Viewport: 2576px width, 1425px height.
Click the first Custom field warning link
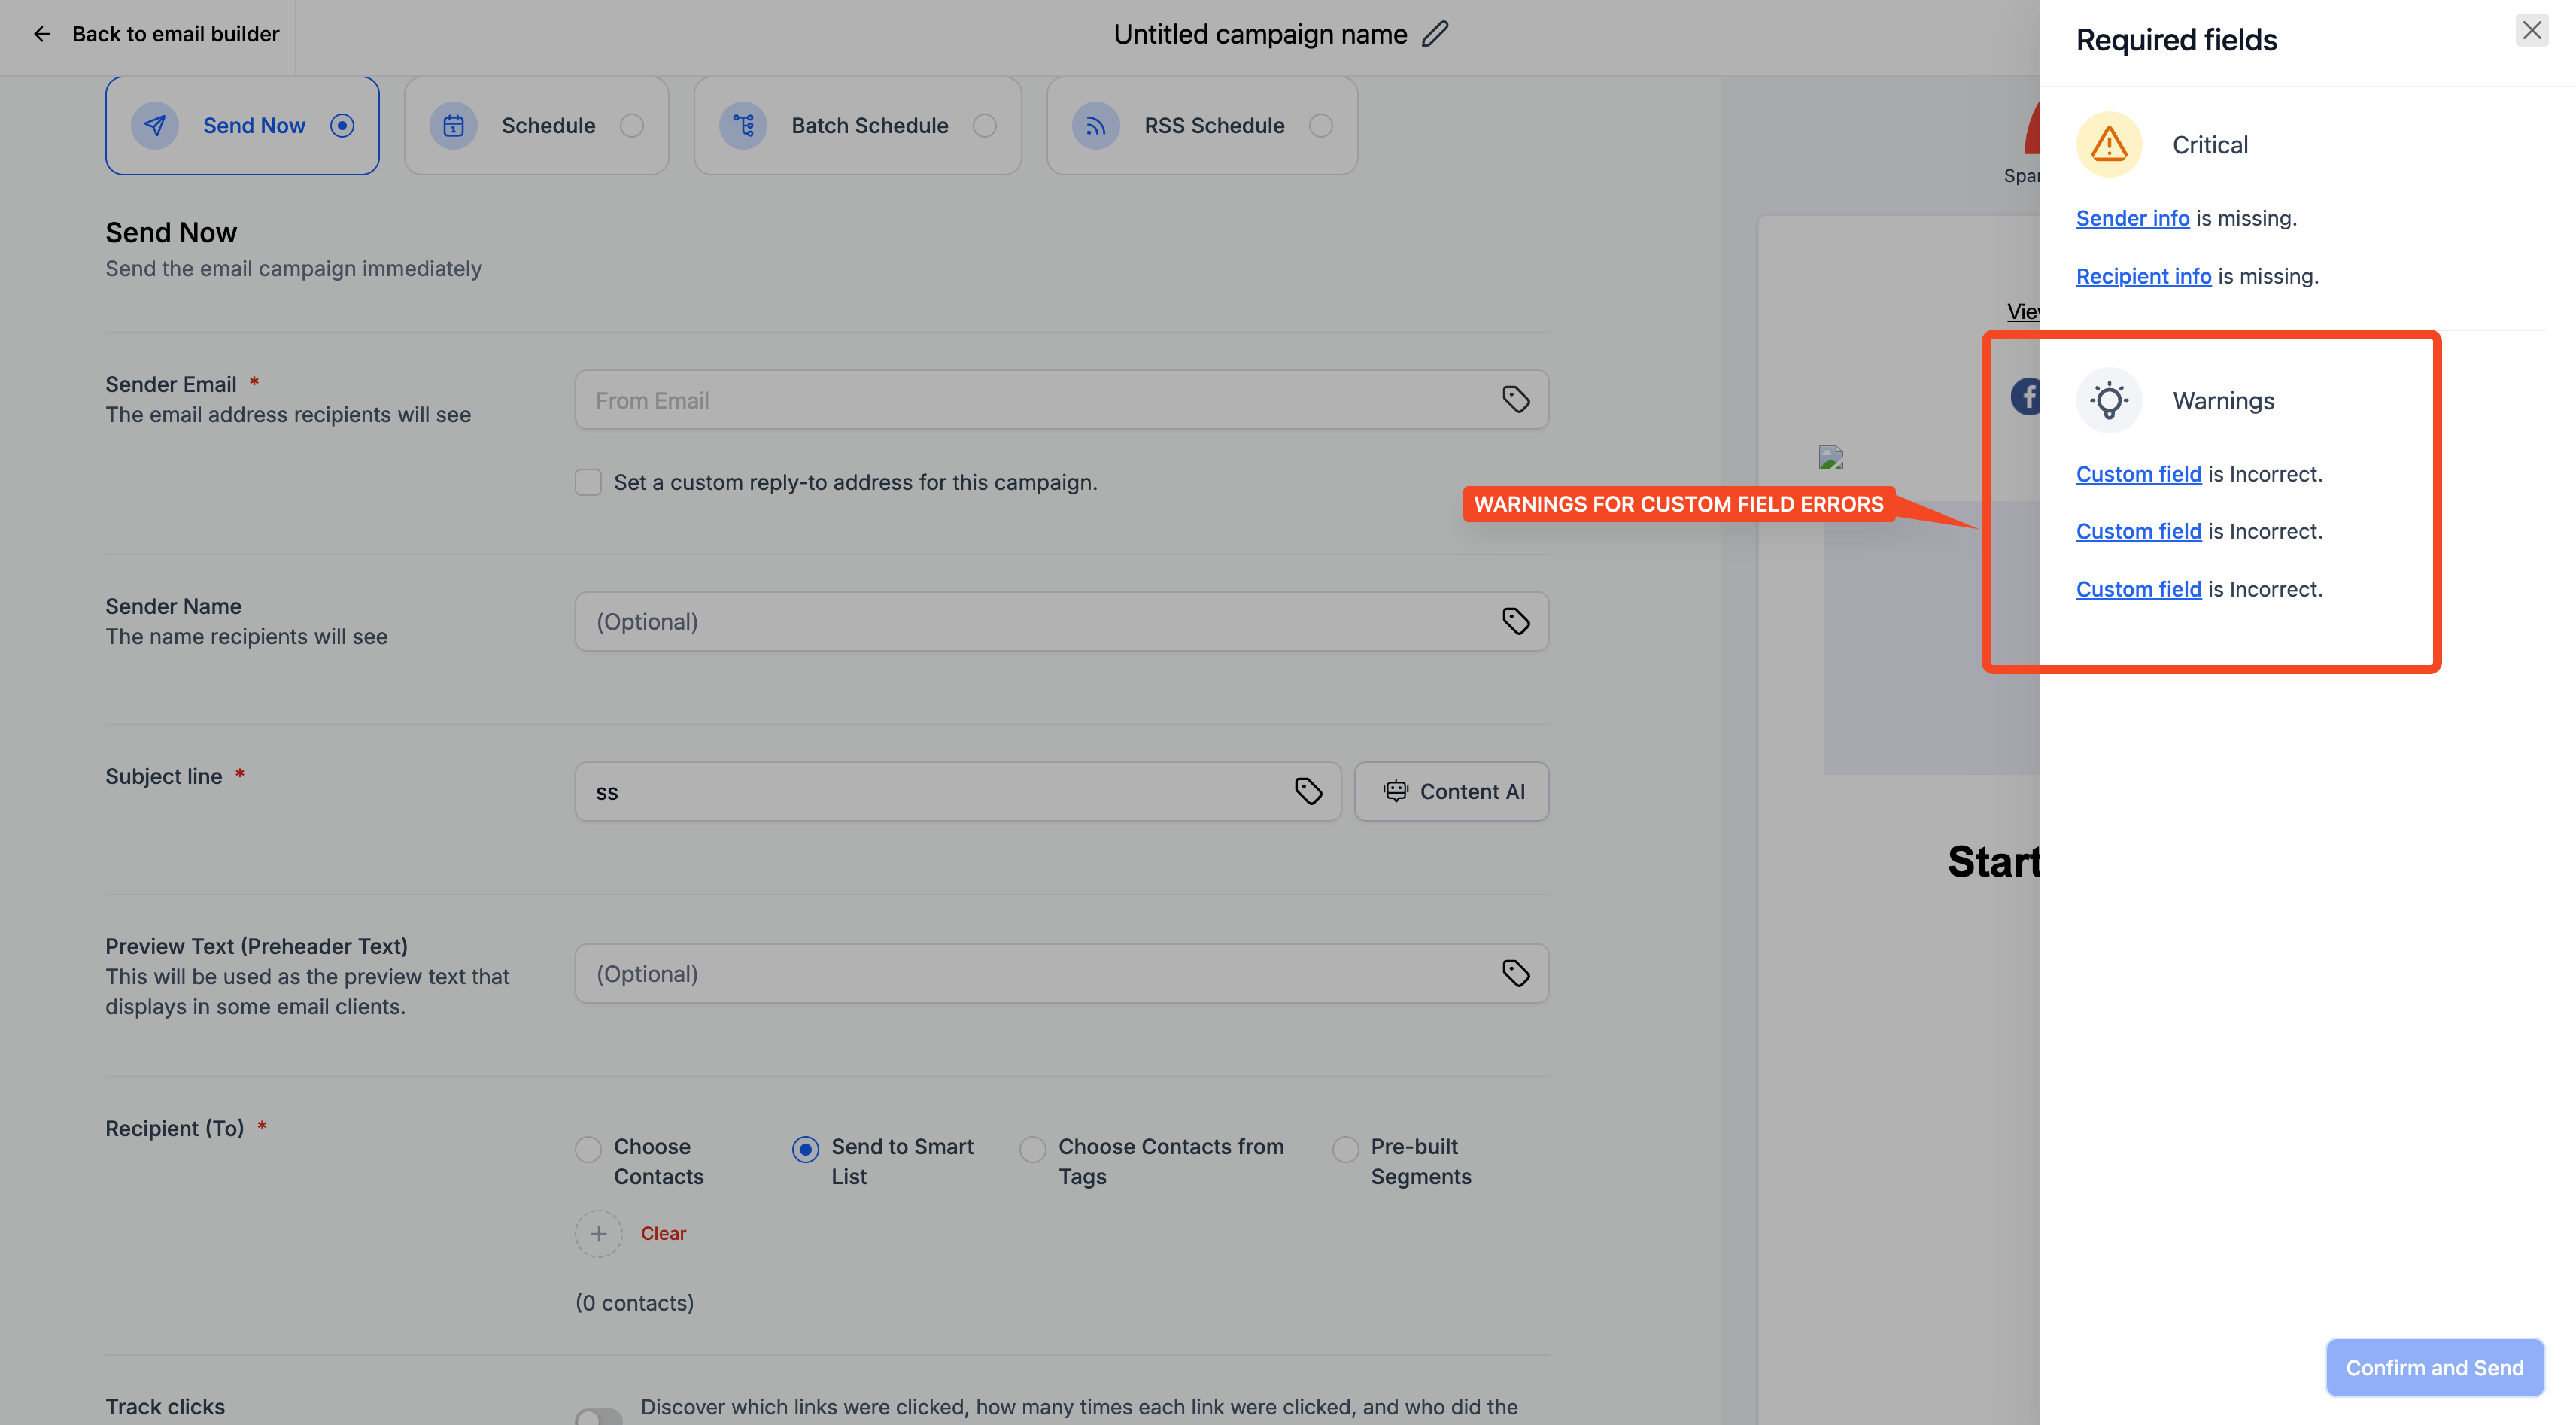(2138, 473)
